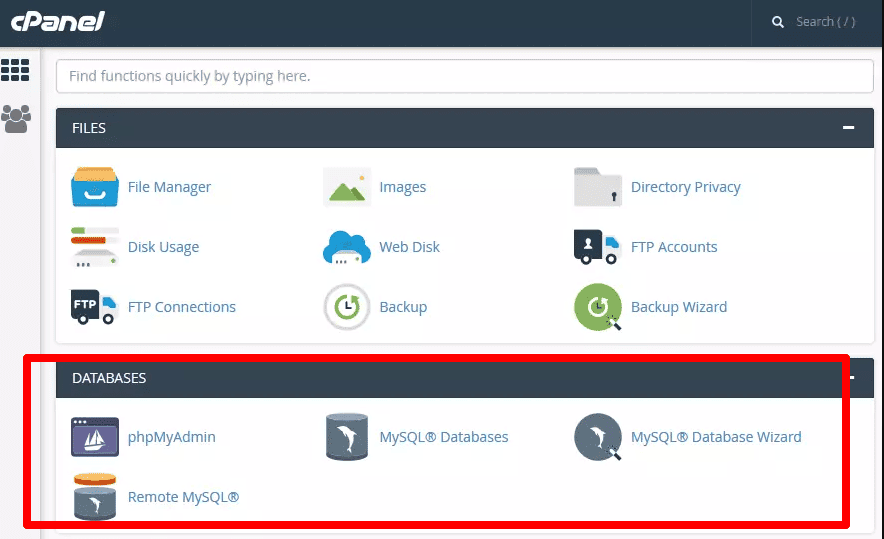Open the Backup link

pos(403,307)
